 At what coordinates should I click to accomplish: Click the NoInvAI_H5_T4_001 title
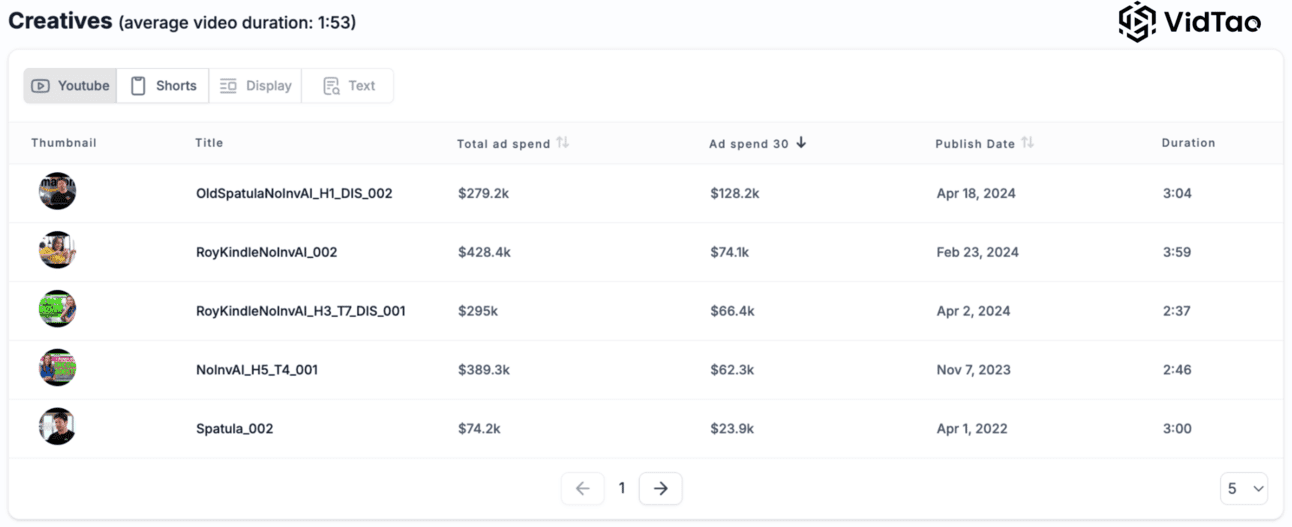[x=257, y=370]
